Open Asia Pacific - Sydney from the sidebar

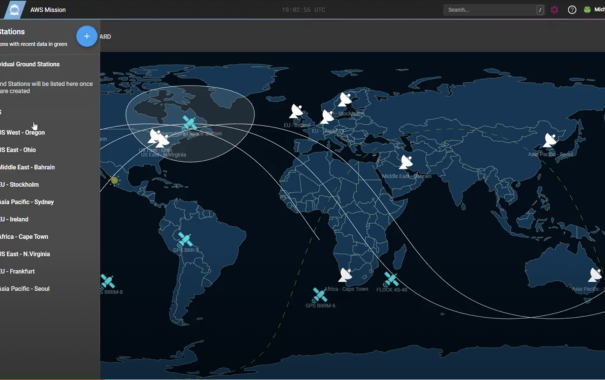[x=27, y=202]
